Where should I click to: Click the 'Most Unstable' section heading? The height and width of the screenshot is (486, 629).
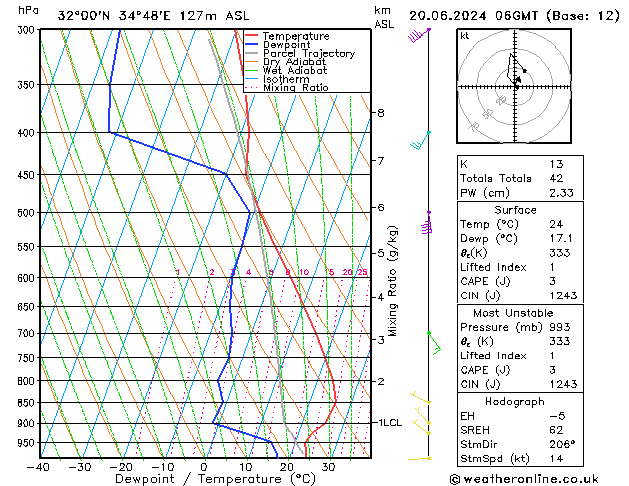coord(513,313)
